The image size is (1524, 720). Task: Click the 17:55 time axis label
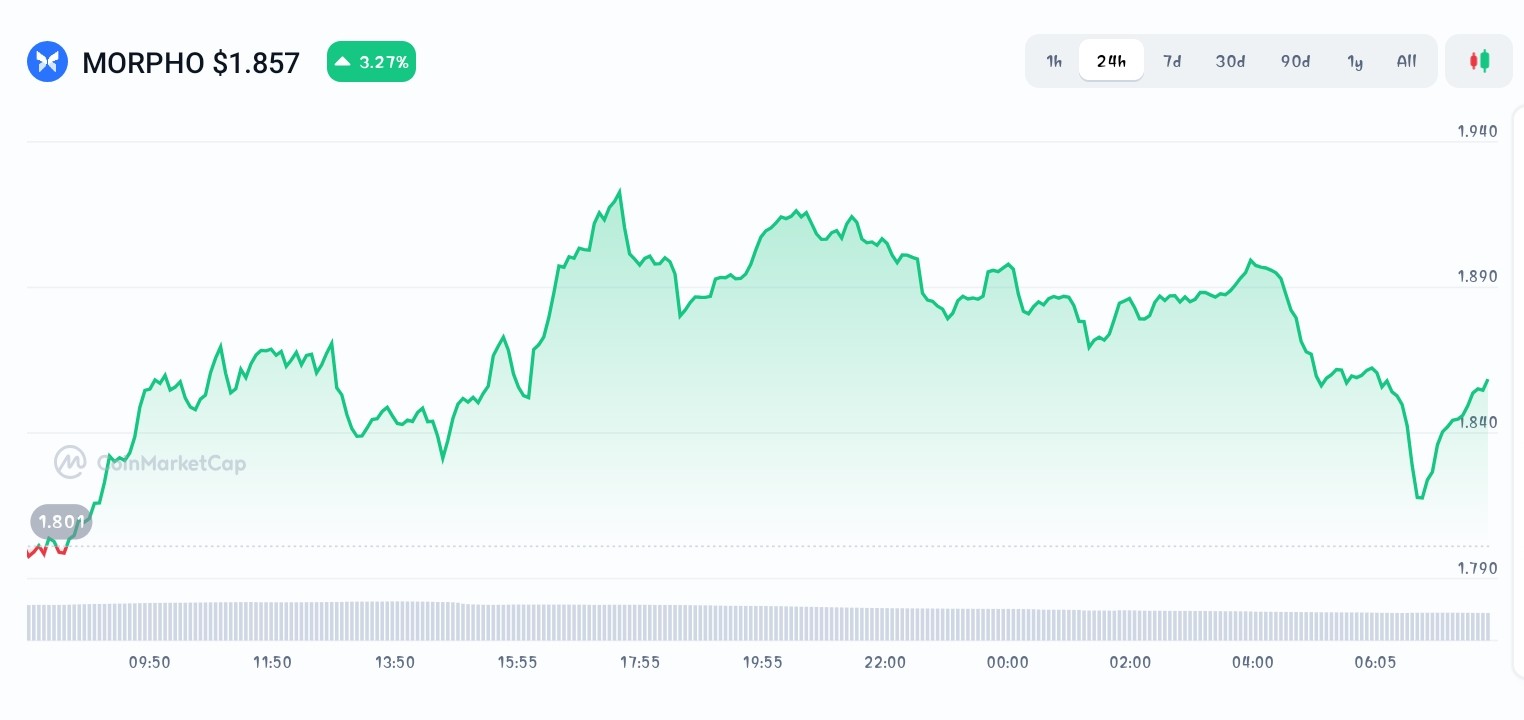639,662
